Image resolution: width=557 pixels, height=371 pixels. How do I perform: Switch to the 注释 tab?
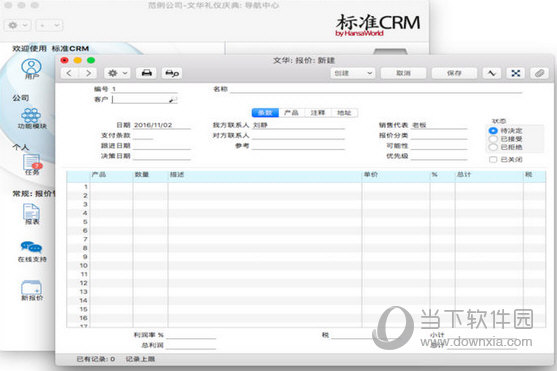pyautogui.click(x=318, y=113)
